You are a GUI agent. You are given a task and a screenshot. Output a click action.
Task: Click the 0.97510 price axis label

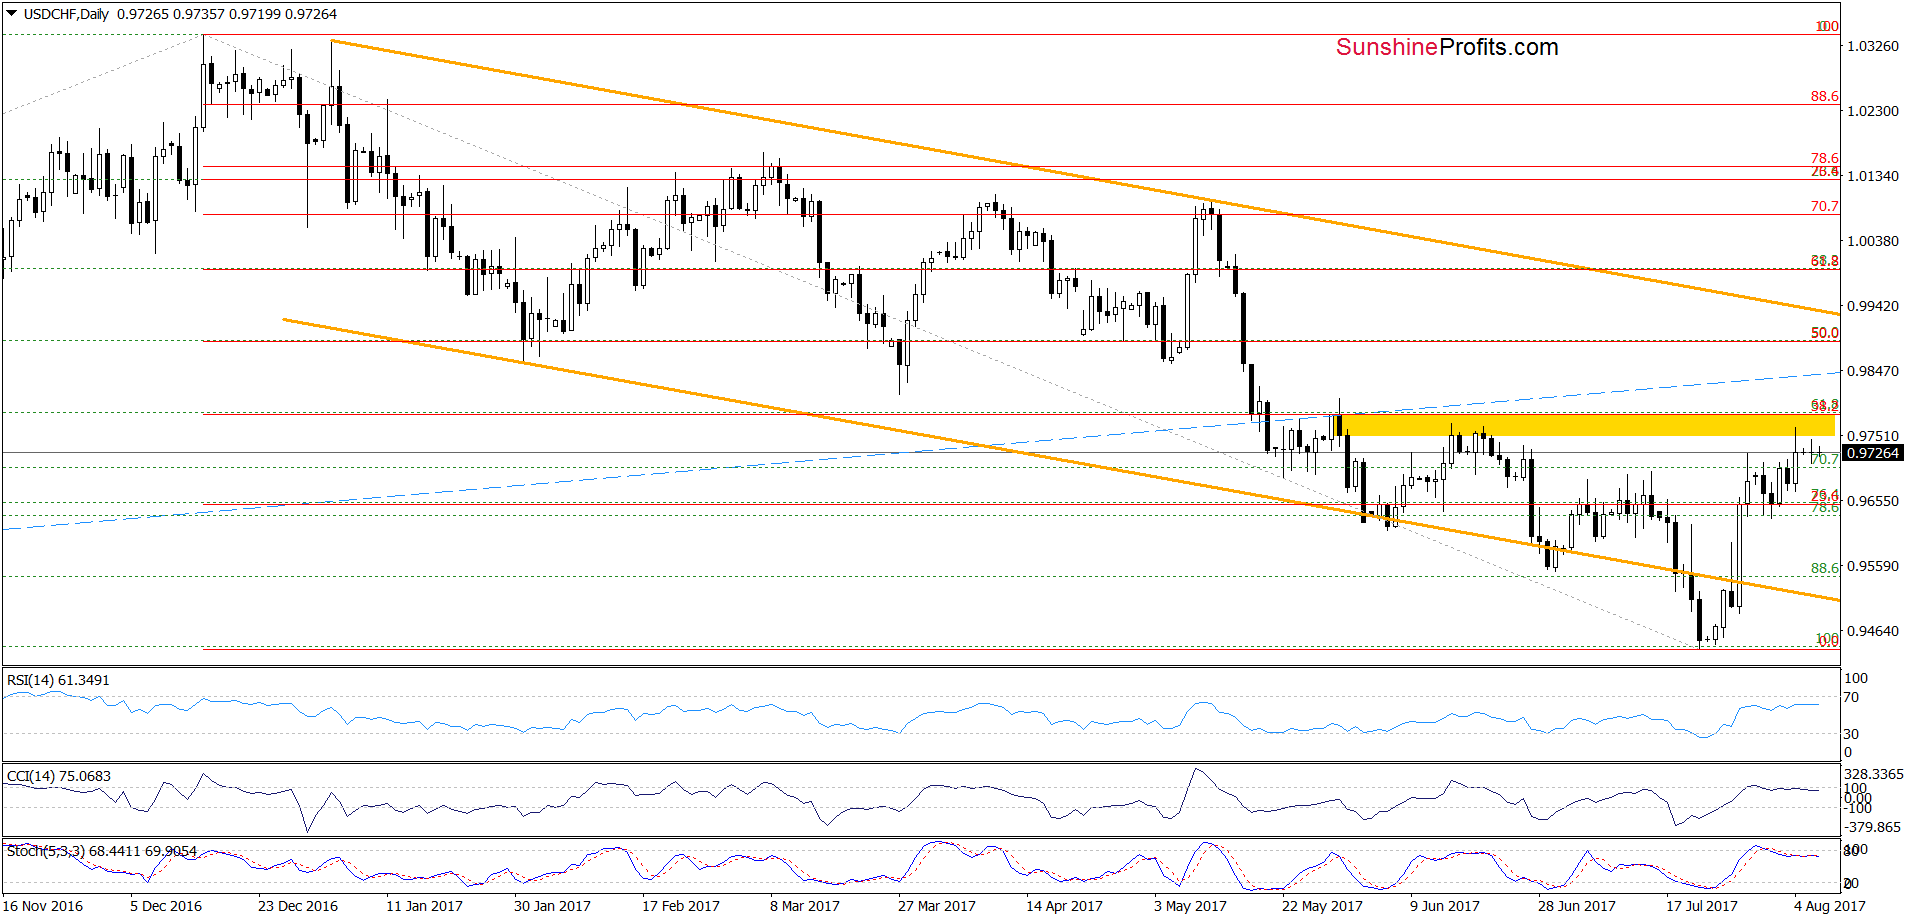tap(1872, 436)
